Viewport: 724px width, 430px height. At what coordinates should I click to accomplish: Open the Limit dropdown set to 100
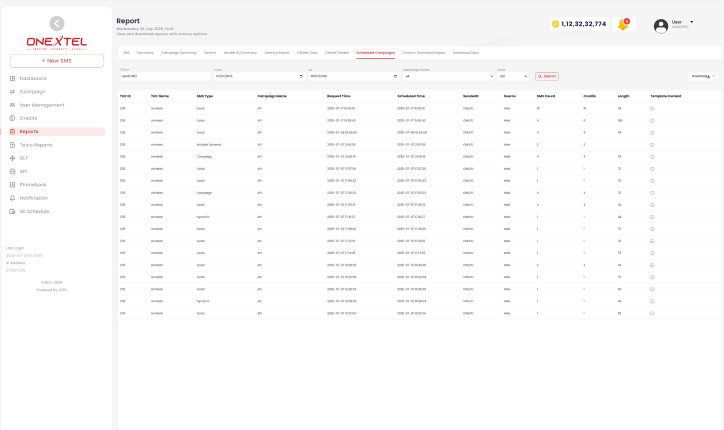pos(514,76)
